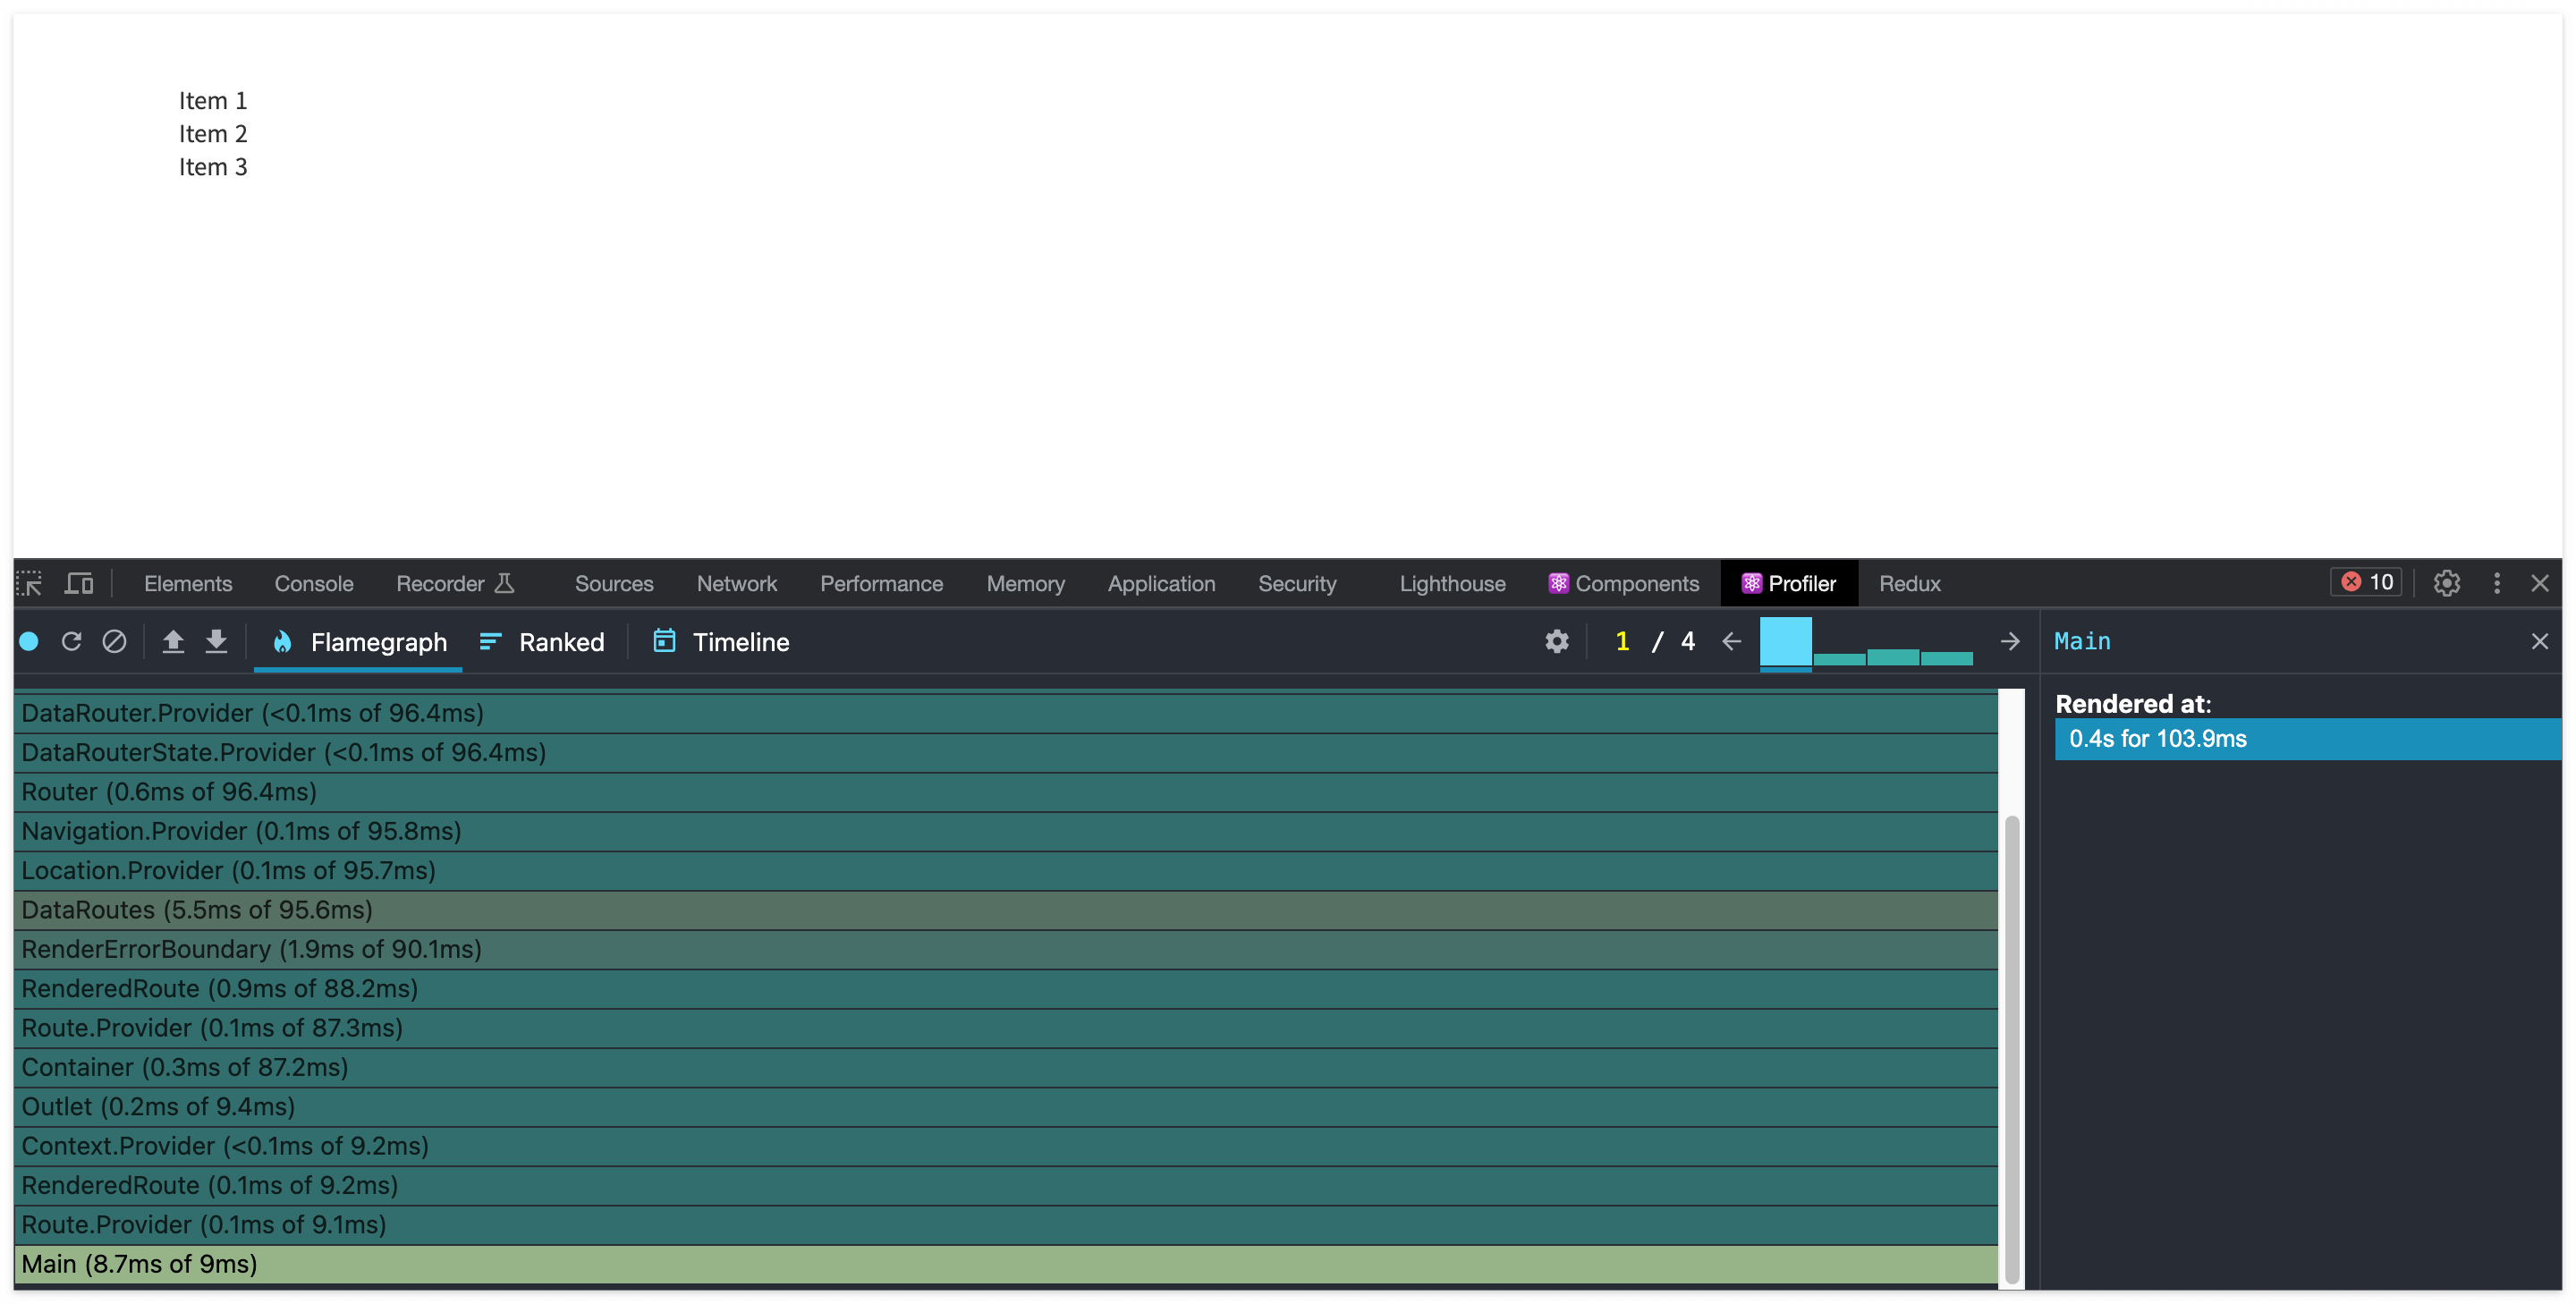This screenshot has width=2576, height=1304.
Task: Click the save profile download icon
Action: [216, 641]
